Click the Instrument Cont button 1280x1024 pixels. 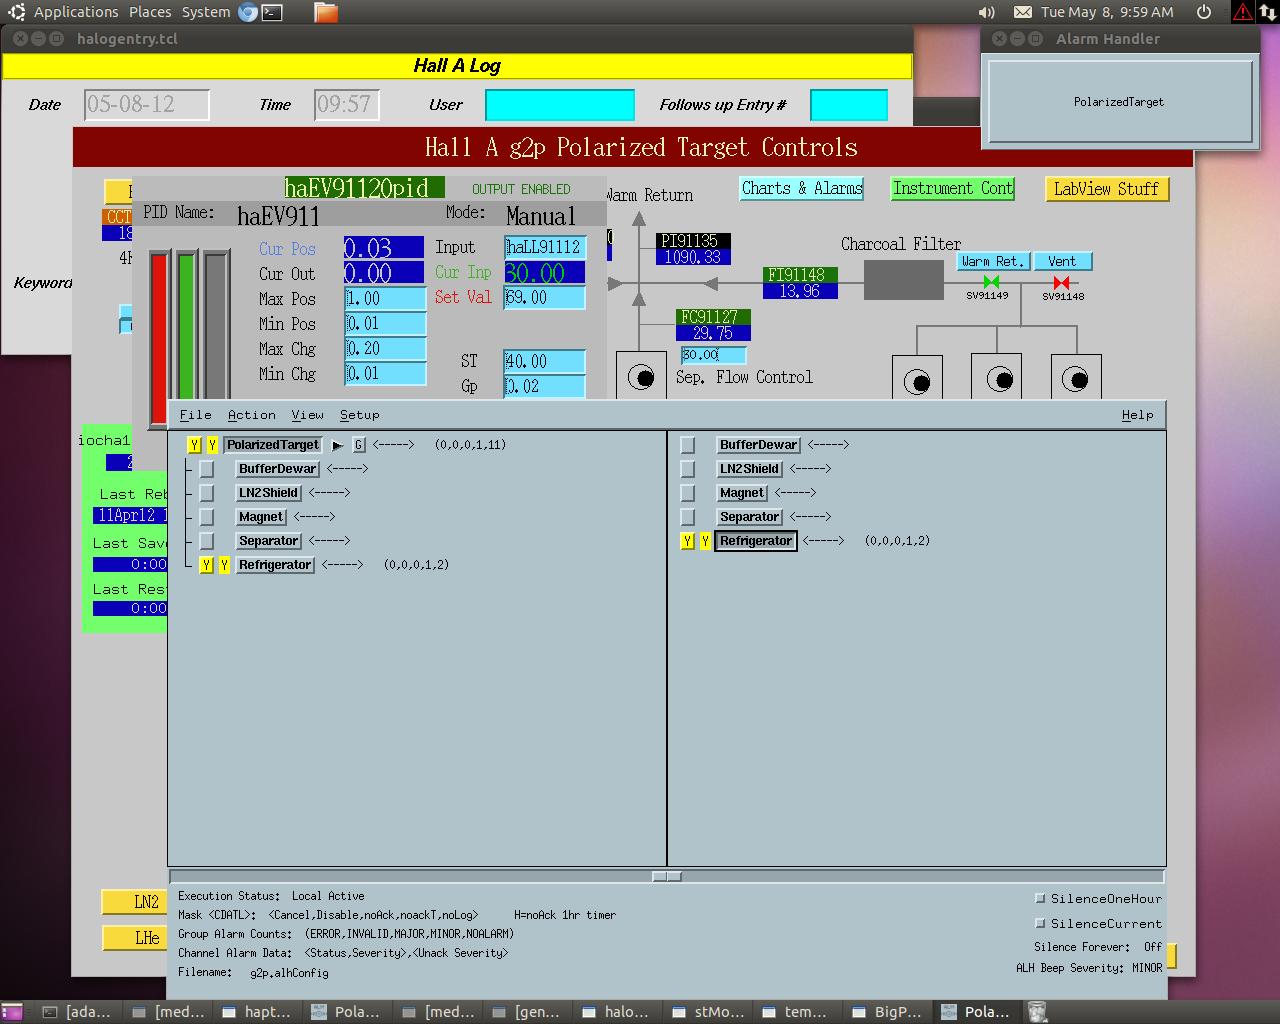(x=953, y=188)
